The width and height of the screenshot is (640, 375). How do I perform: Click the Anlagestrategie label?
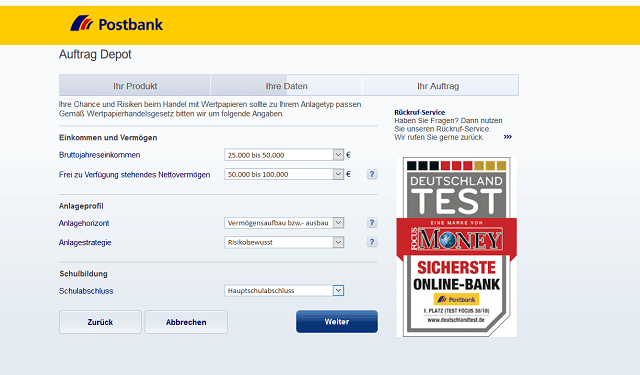85,242
